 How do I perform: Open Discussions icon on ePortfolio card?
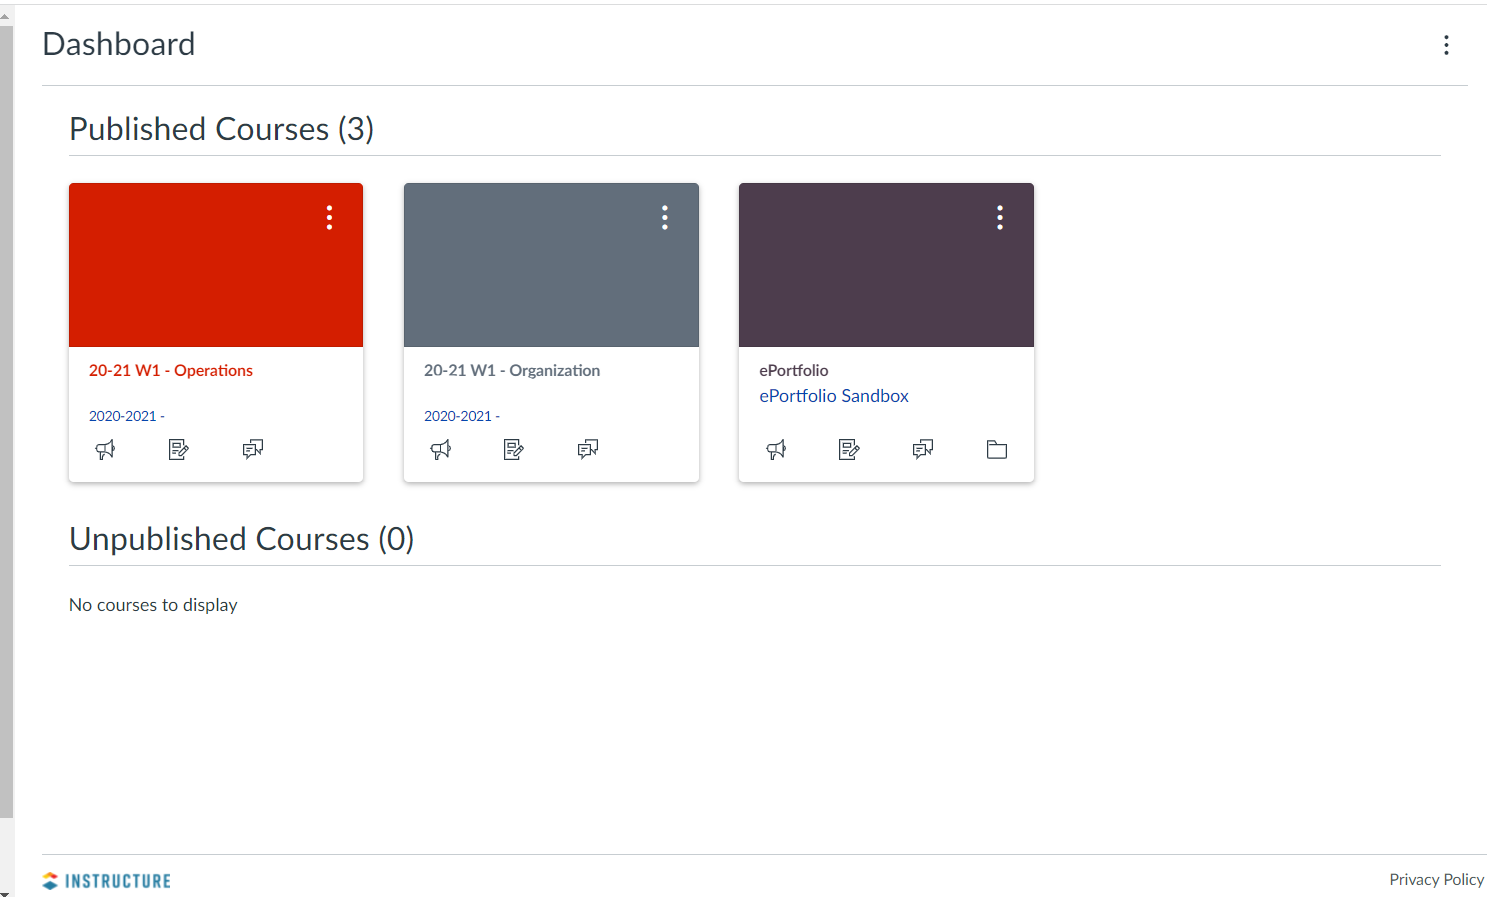(923, 449)
